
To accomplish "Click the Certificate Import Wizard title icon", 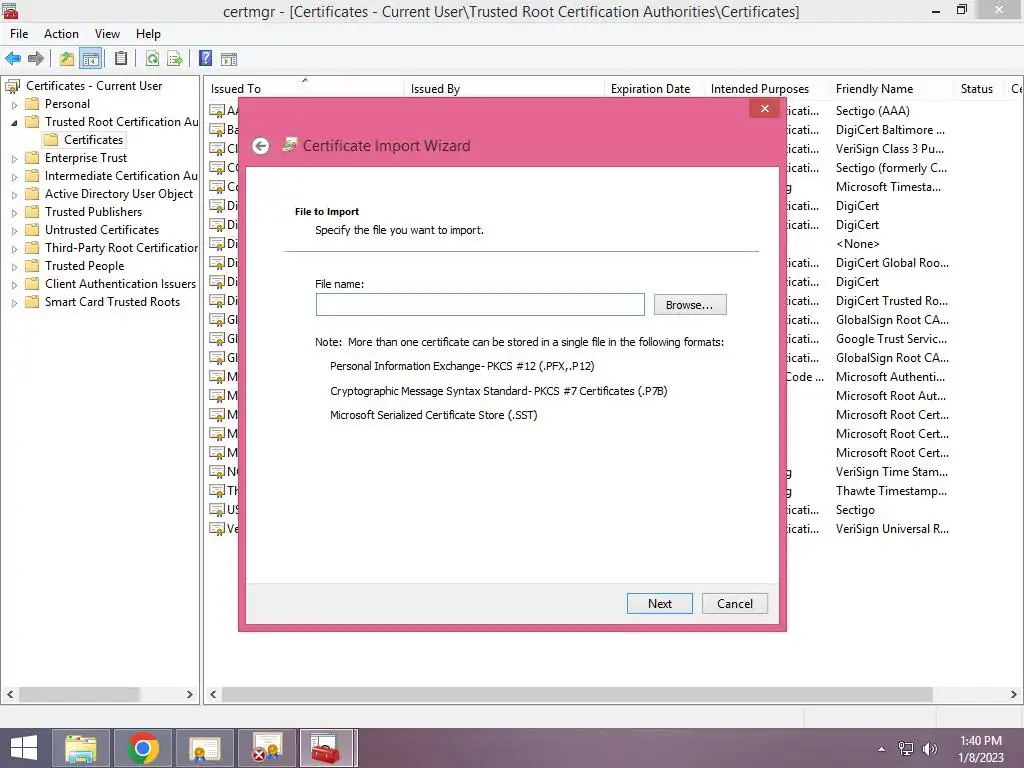I will pos(289,145).
